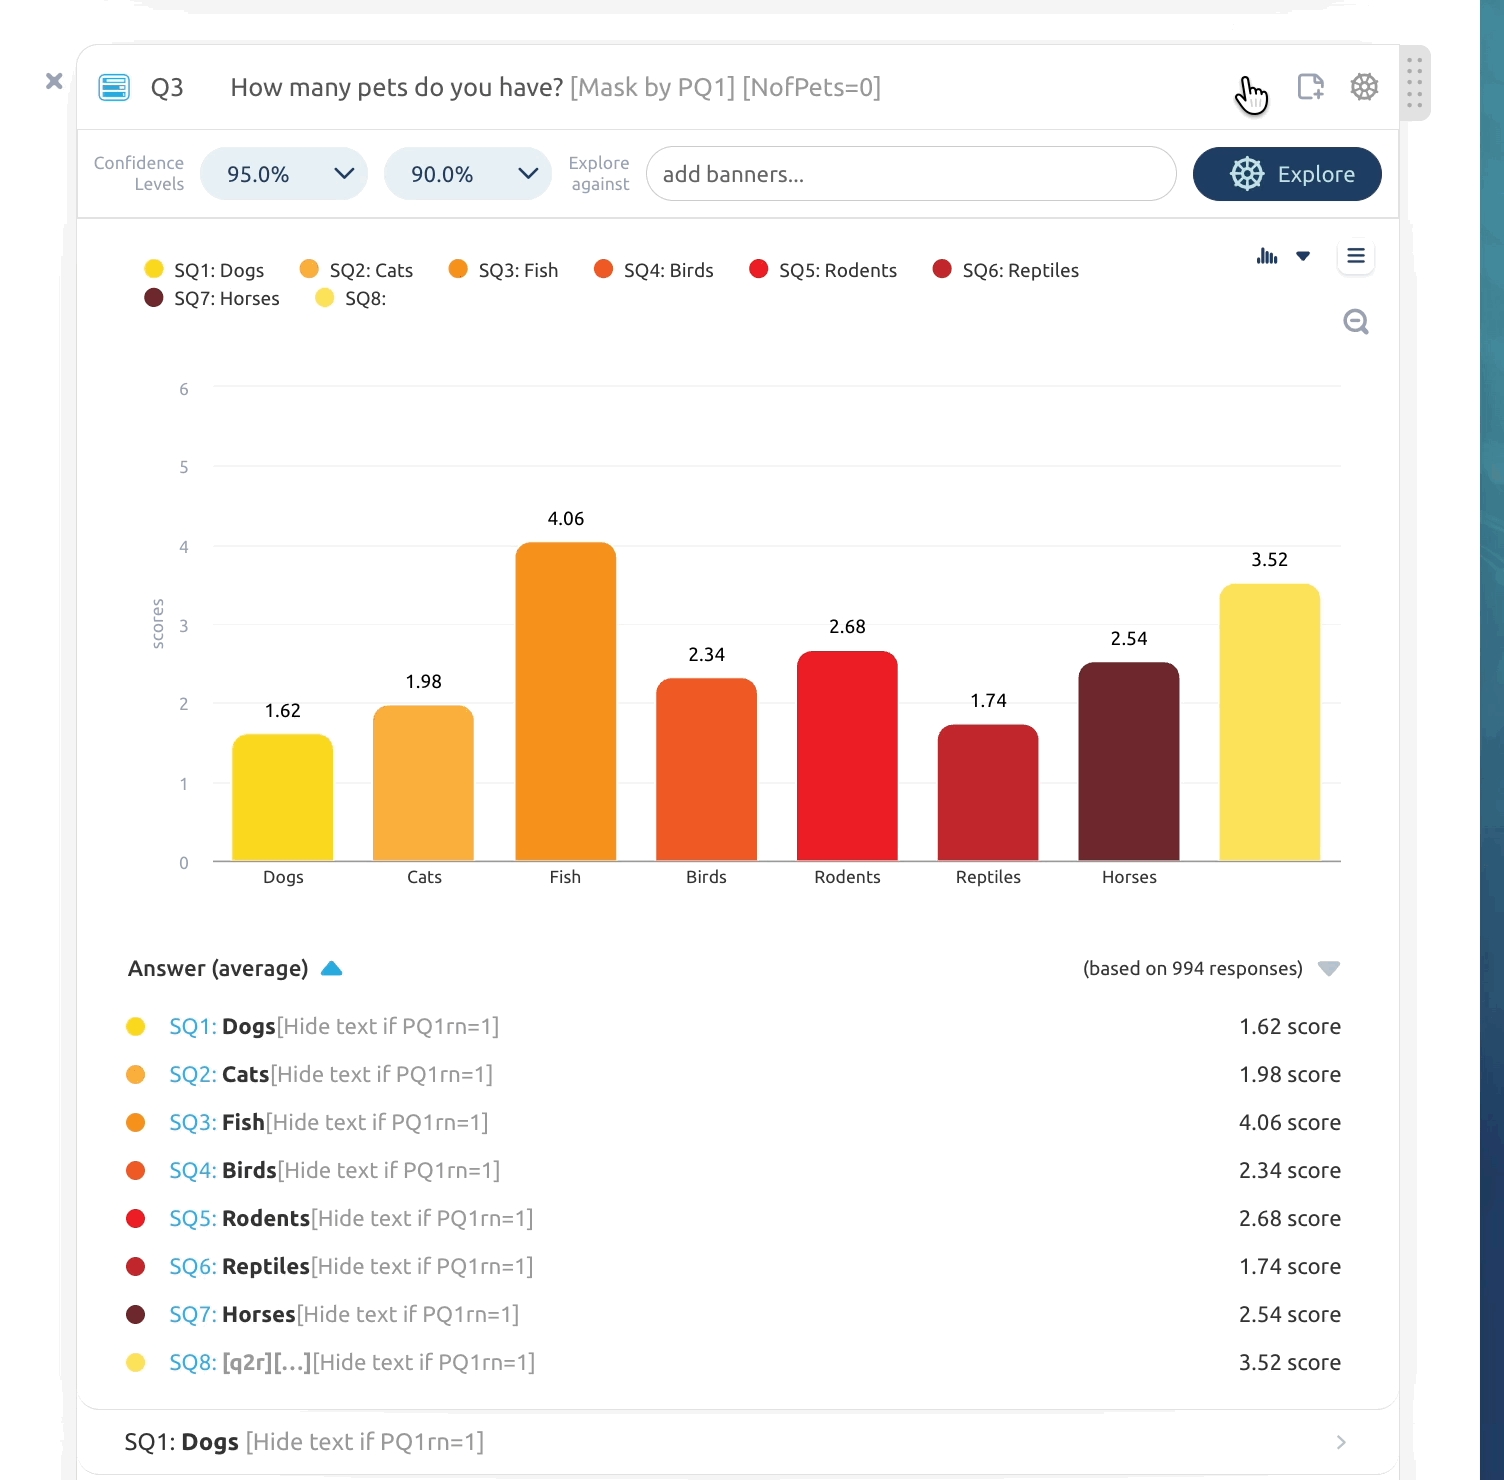
Task: Click the color dot beside SQ7 Horses answer row
Action: [136, 1314]
